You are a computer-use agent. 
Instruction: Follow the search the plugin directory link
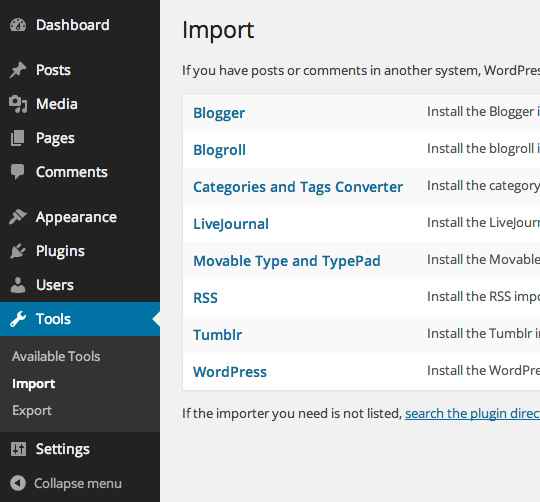[x=472, y=414]
